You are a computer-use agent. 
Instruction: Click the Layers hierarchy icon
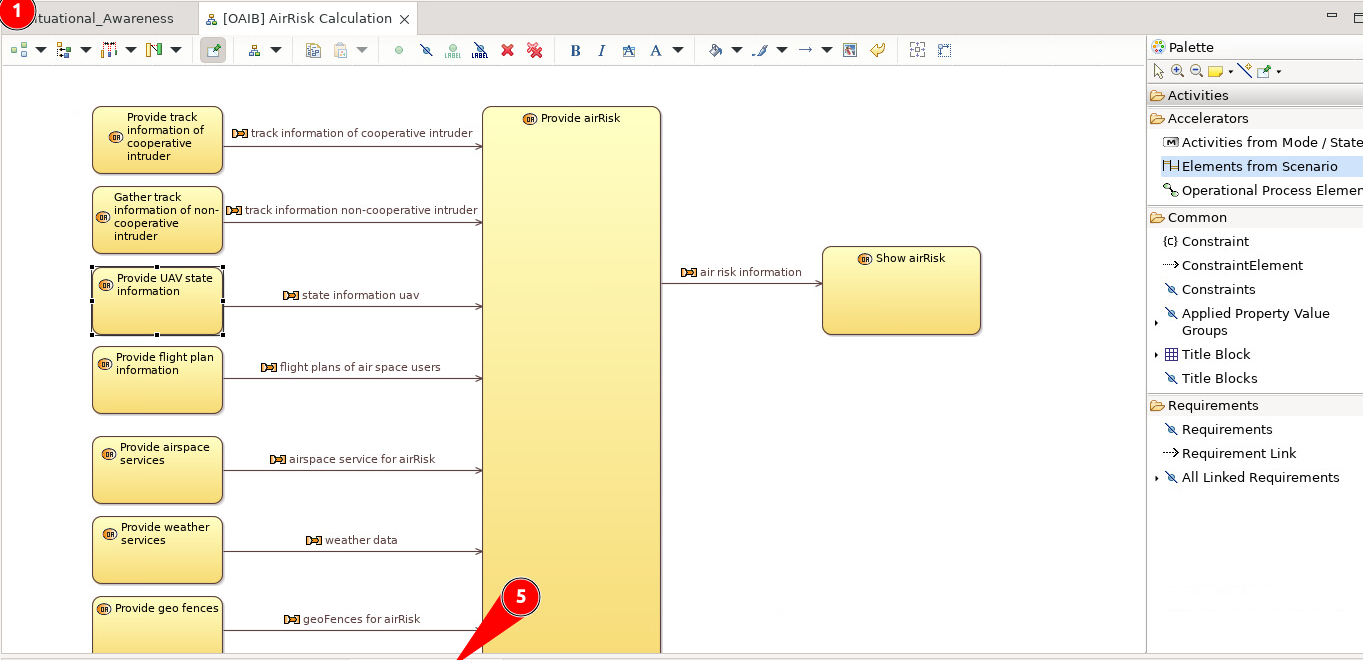pos(254,50)
